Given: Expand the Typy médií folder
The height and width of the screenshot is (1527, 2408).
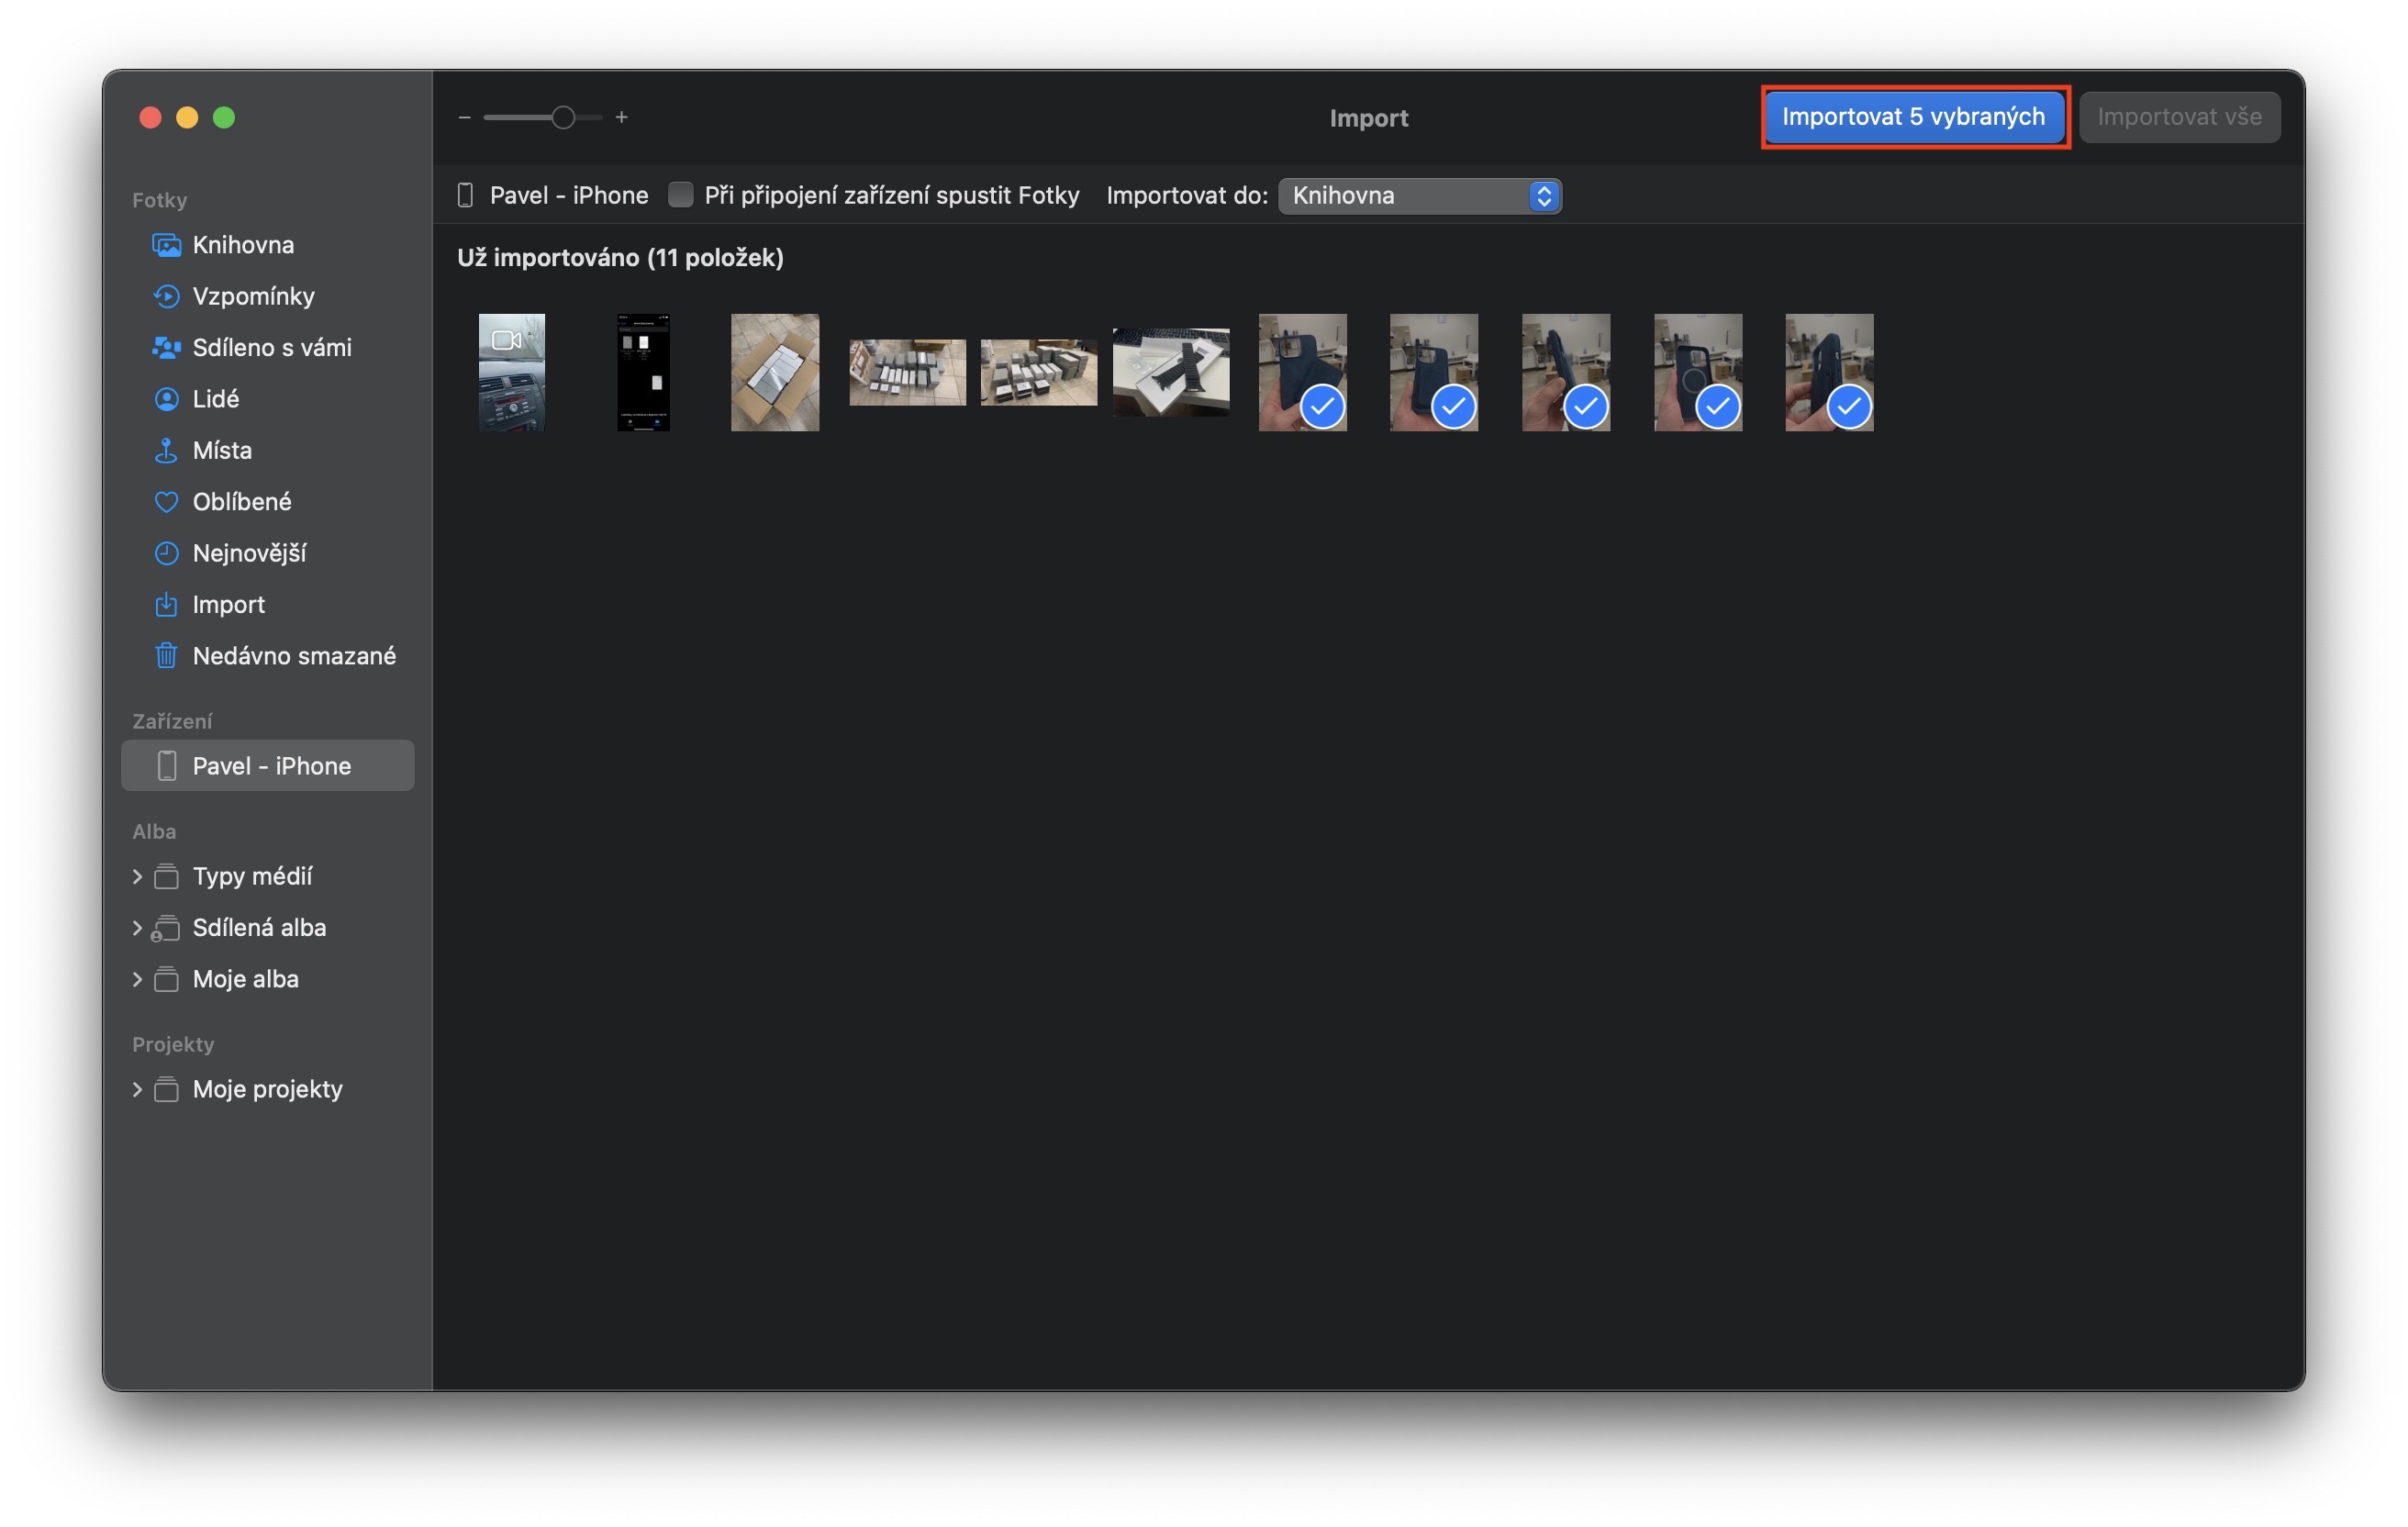Looking at the screenshot, I should [x=137, y=877].
